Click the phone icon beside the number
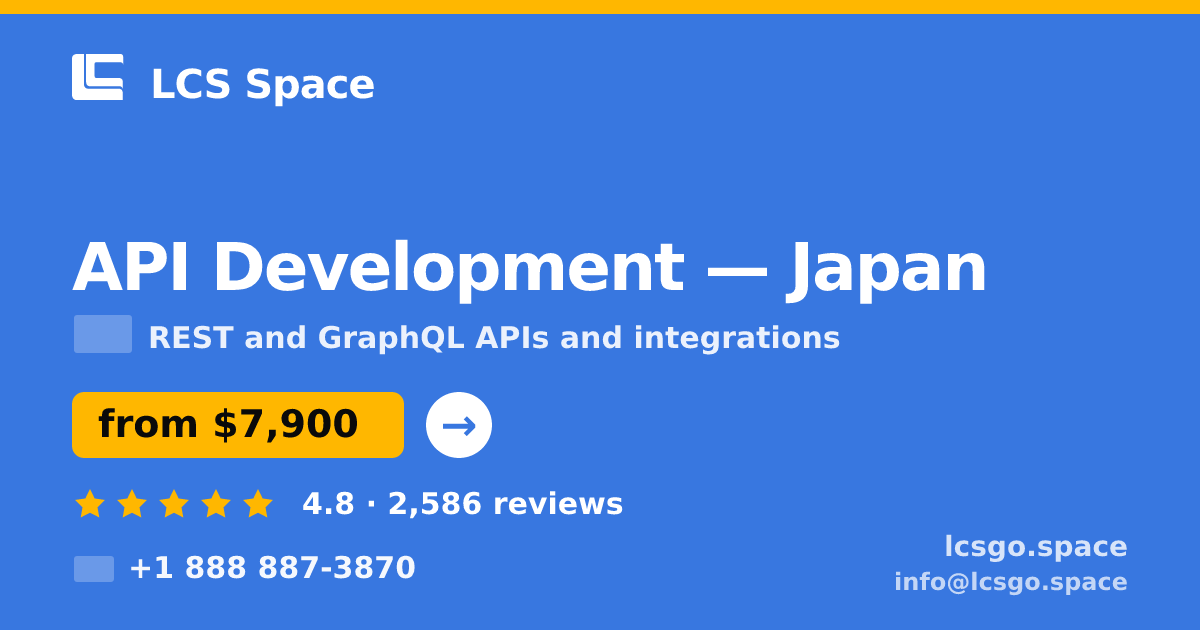The height and width of the screenshot is (630, 1200). 94,569
